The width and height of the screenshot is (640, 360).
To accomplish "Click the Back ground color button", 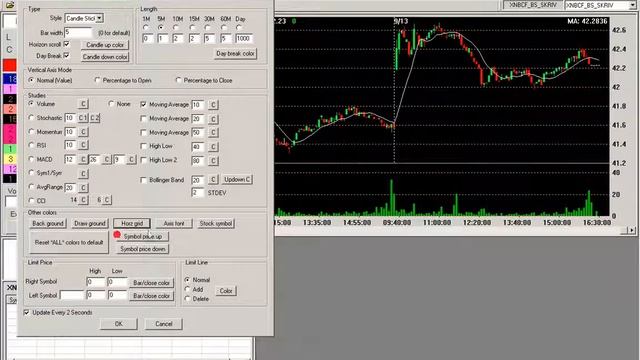I will (x=48, y=224).
